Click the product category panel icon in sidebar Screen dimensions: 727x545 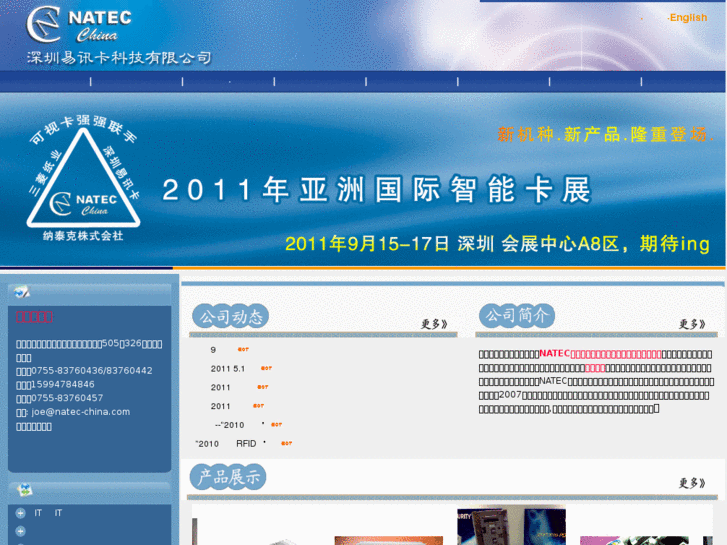pos(24,489)
